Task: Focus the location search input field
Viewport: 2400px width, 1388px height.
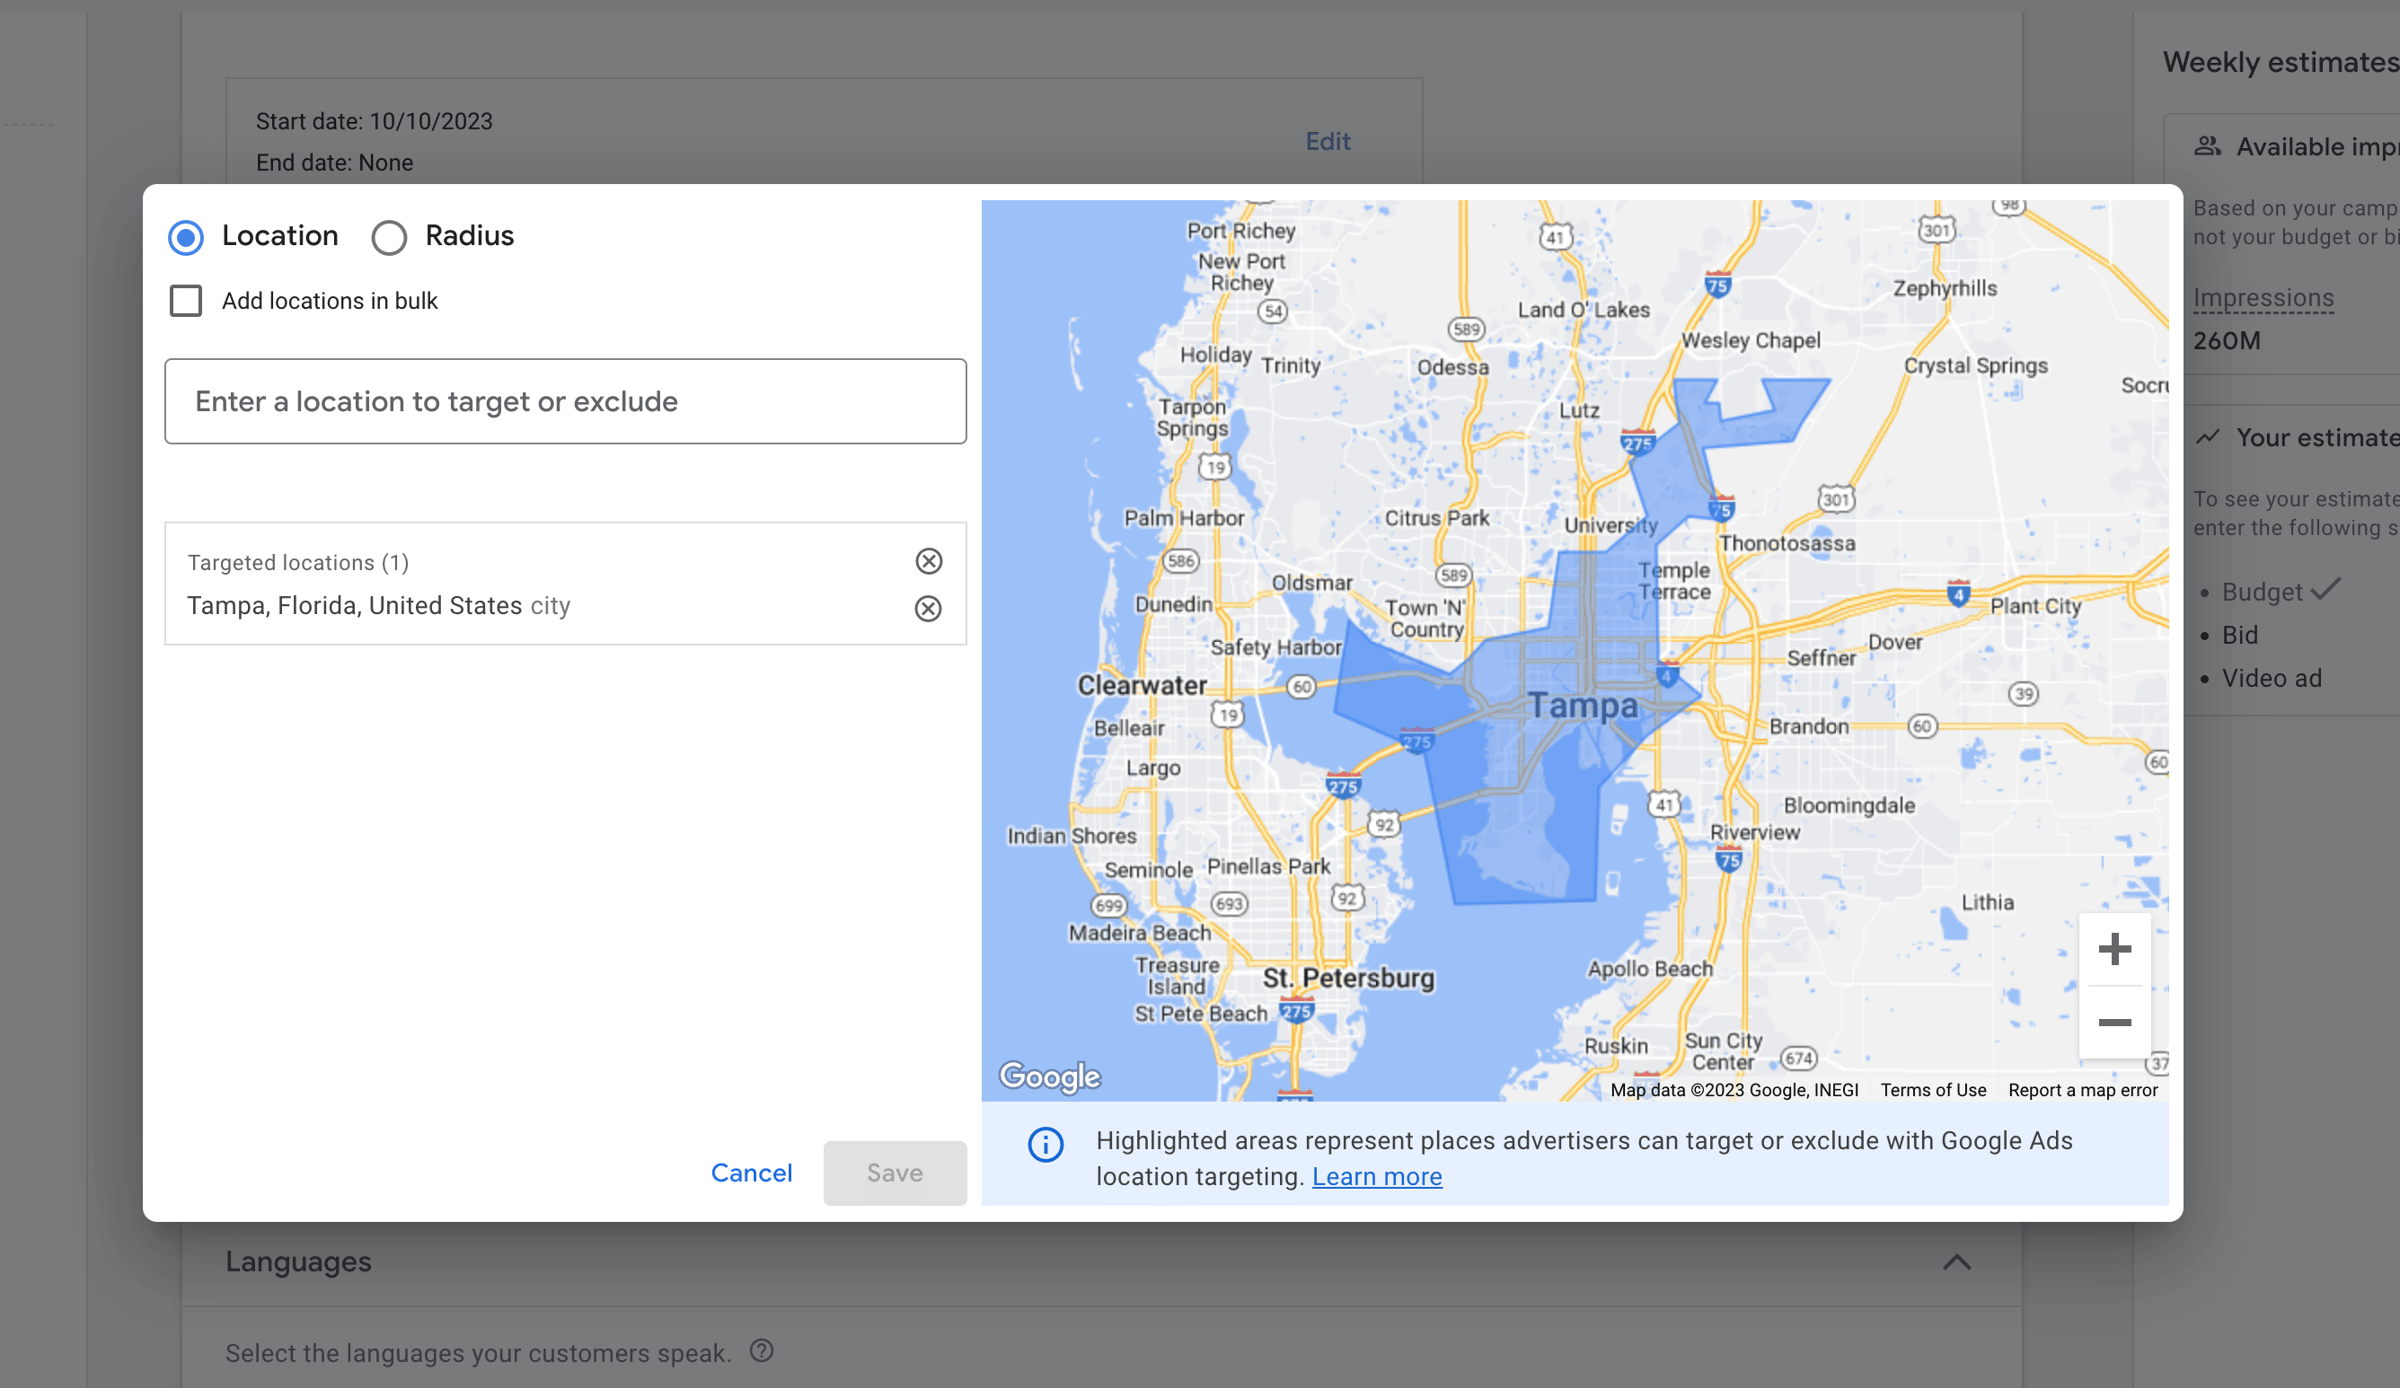Action: (565, 401)
